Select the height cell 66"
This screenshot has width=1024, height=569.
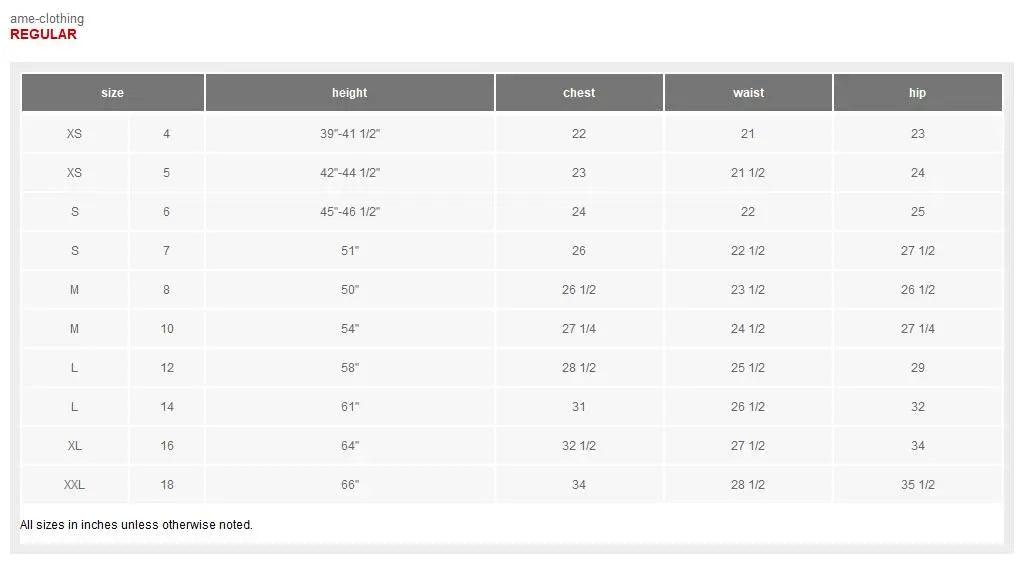(350, 485)
